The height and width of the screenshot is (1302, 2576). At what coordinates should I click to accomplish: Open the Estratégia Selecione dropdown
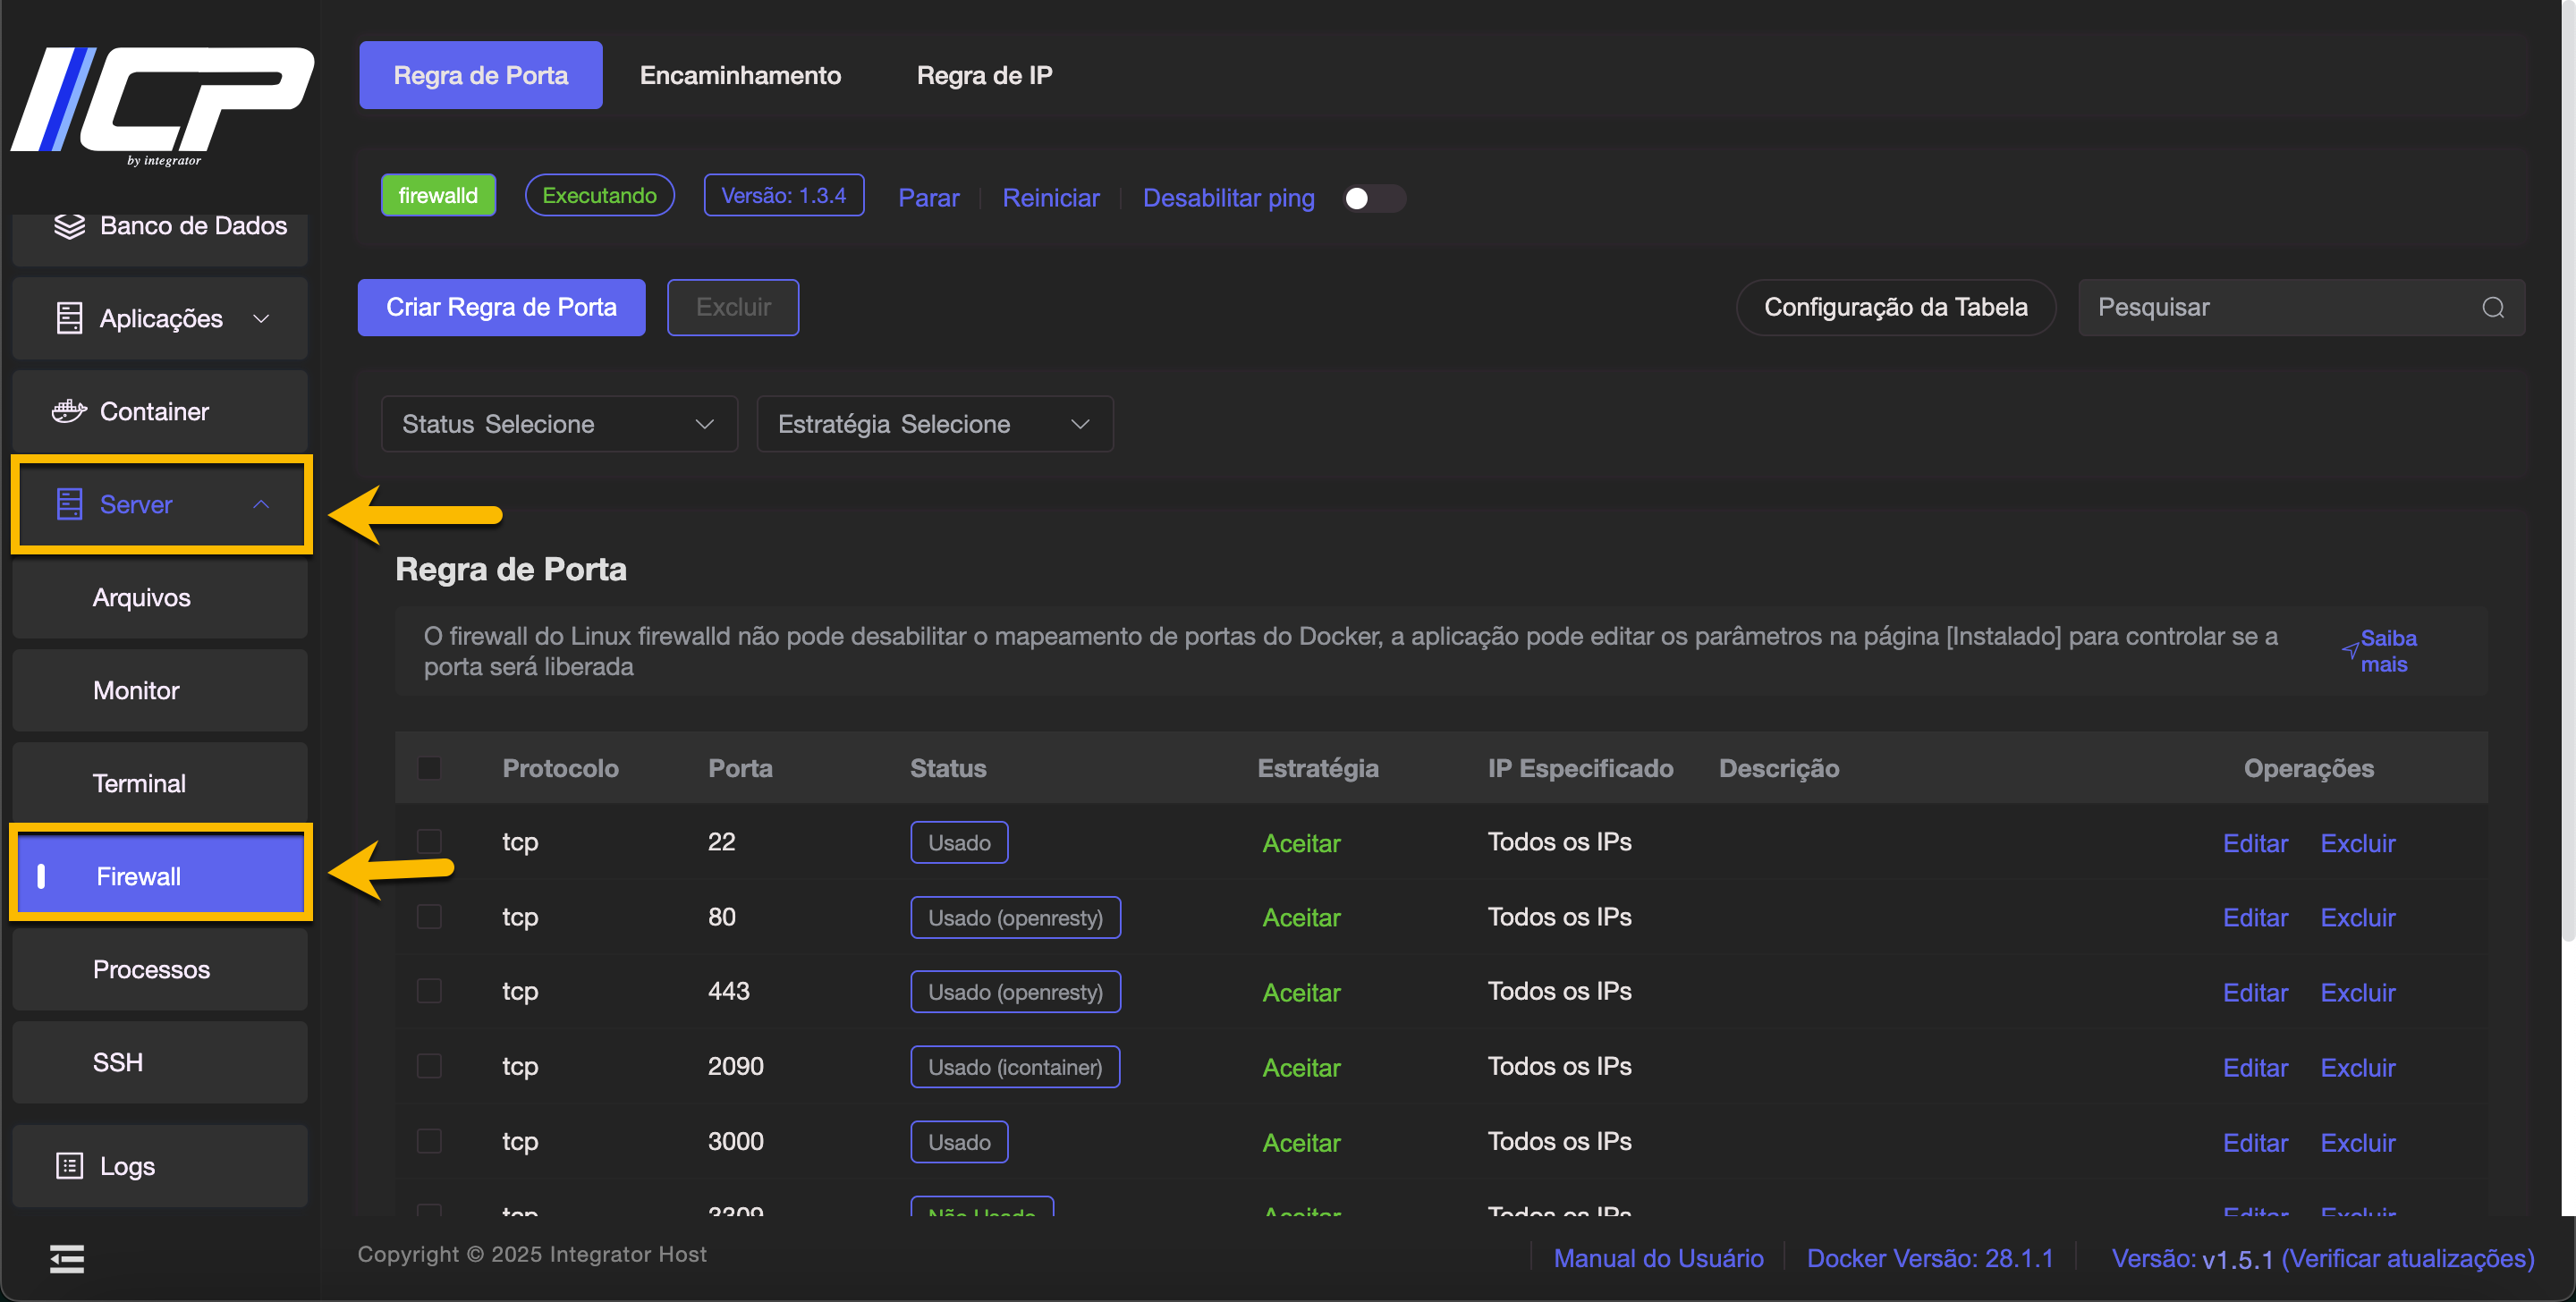point(934,424)
